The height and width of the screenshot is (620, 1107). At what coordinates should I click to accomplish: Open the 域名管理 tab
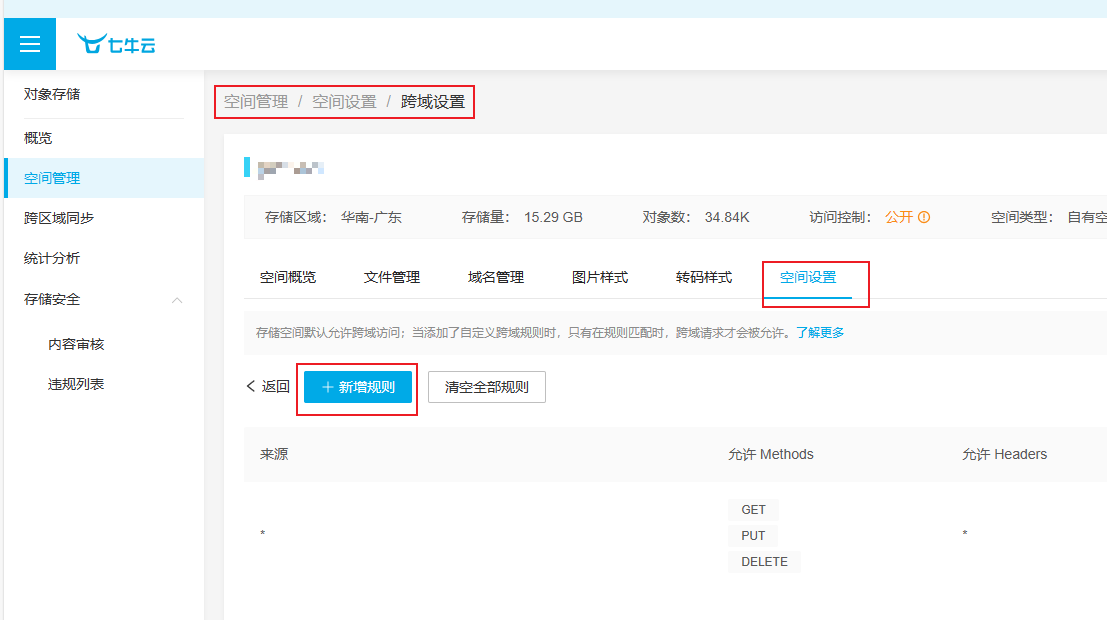click(x=496, y=277)
